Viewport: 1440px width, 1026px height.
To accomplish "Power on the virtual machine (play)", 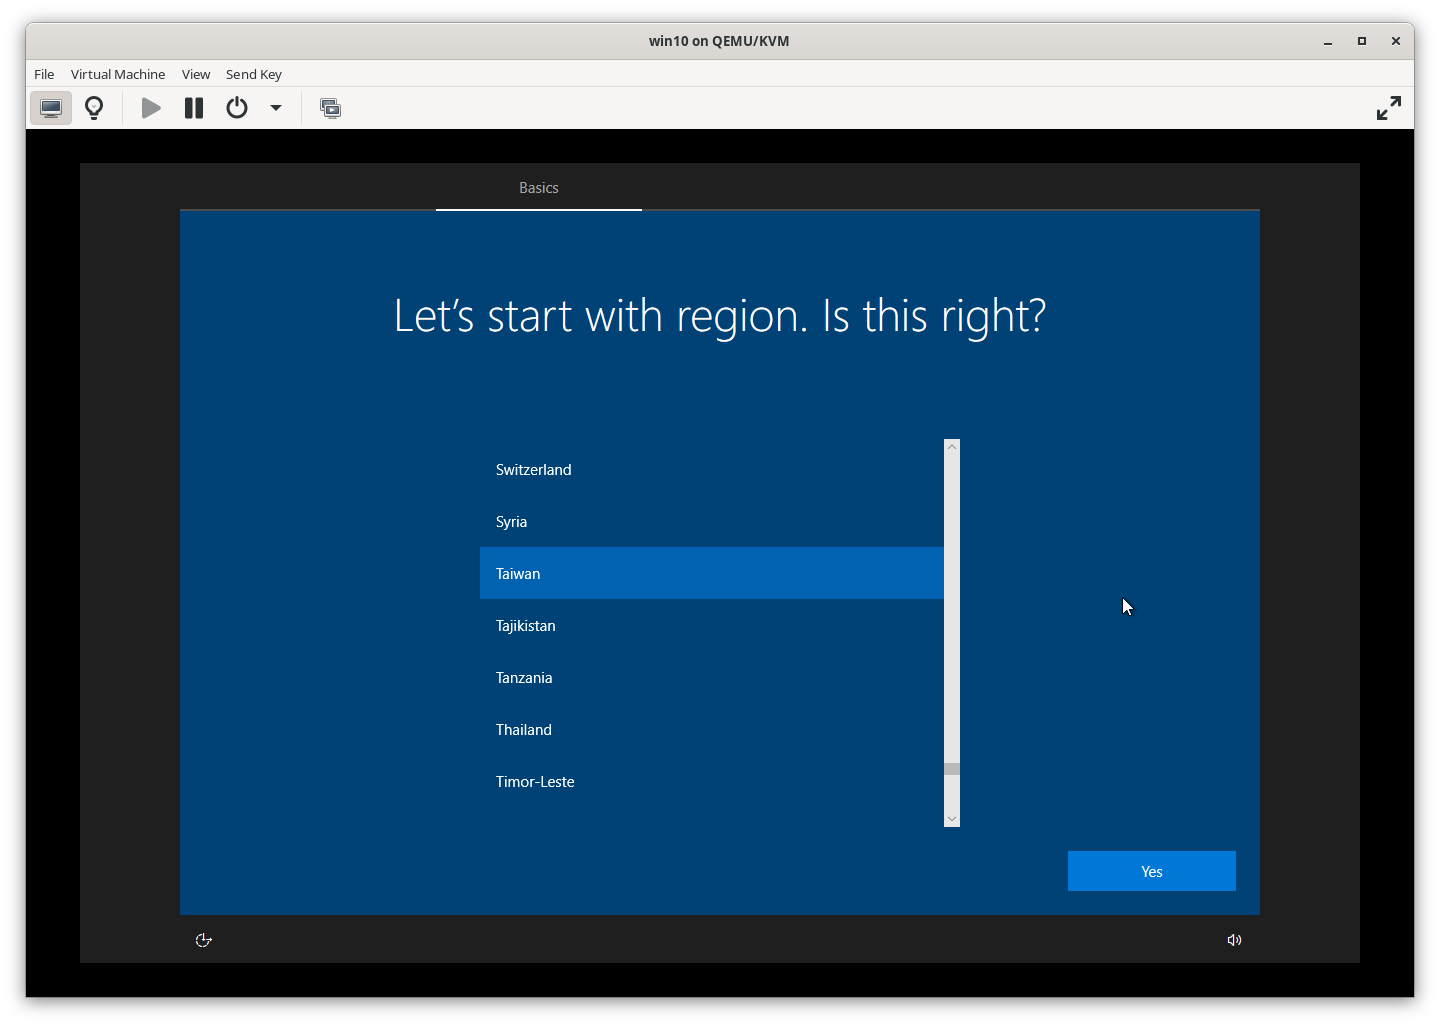I will click(x=151, y=108).
